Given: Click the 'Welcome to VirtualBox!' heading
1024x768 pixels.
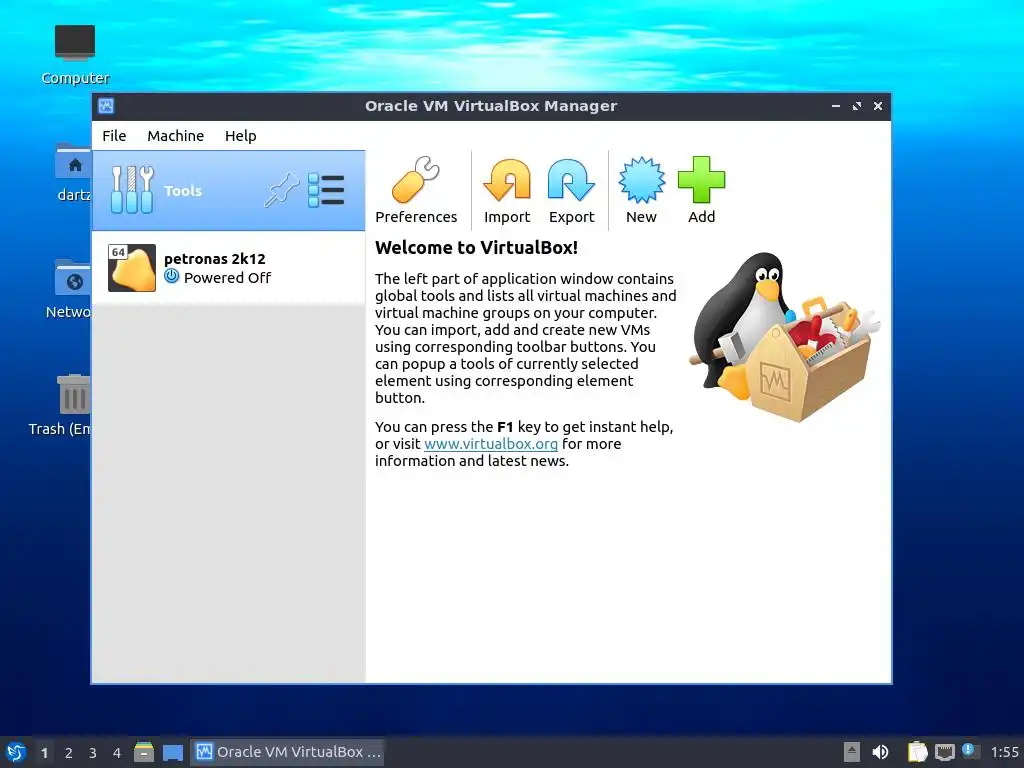Looking at the screenshot, I should (476, 248).
